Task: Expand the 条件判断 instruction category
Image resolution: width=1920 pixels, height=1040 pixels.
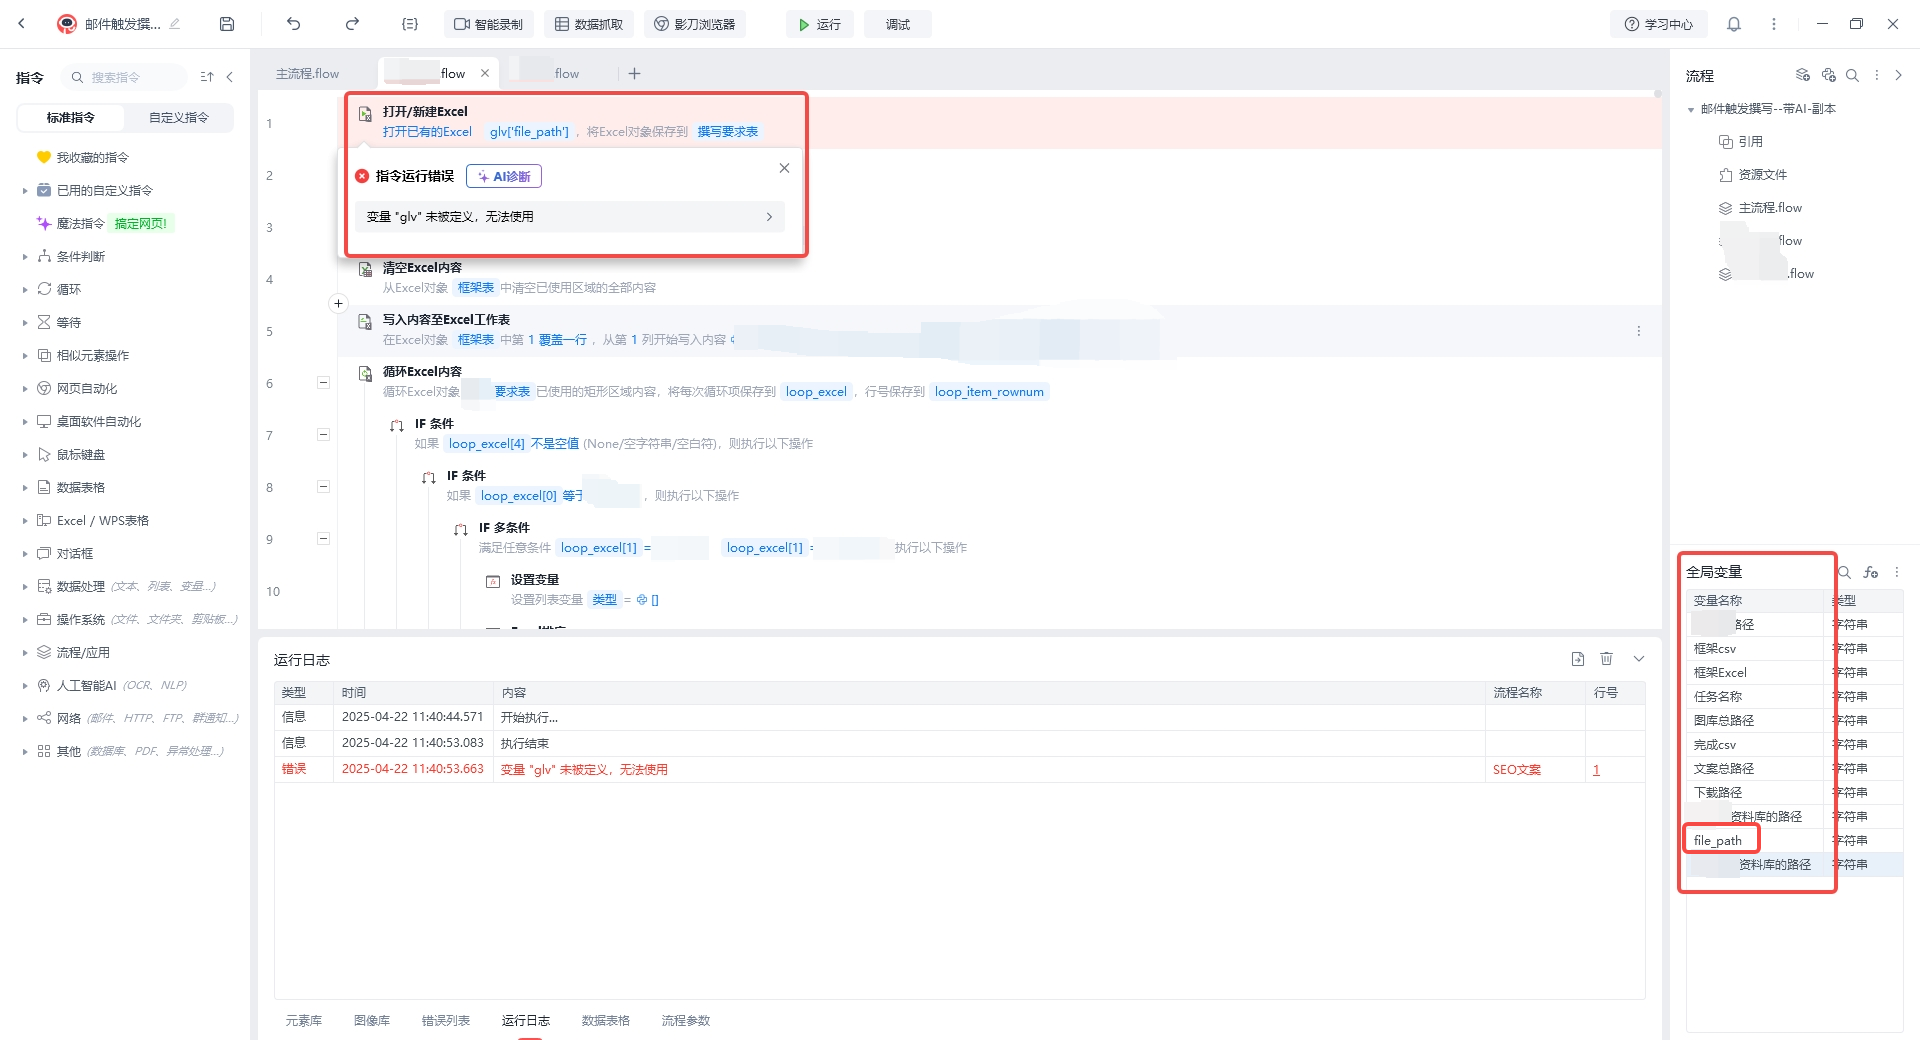Action: pyautogui.click(x=25, y=257)
